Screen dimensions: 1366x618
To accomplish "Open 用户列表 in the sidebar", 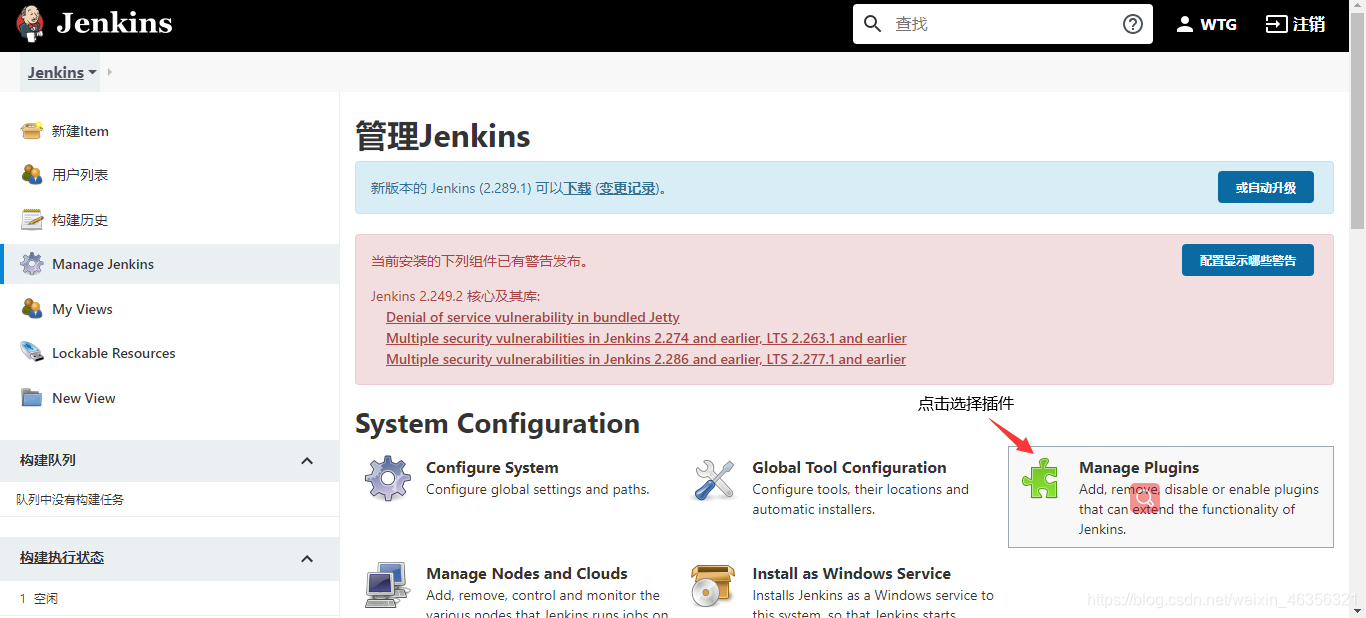I will coord(80,175).
